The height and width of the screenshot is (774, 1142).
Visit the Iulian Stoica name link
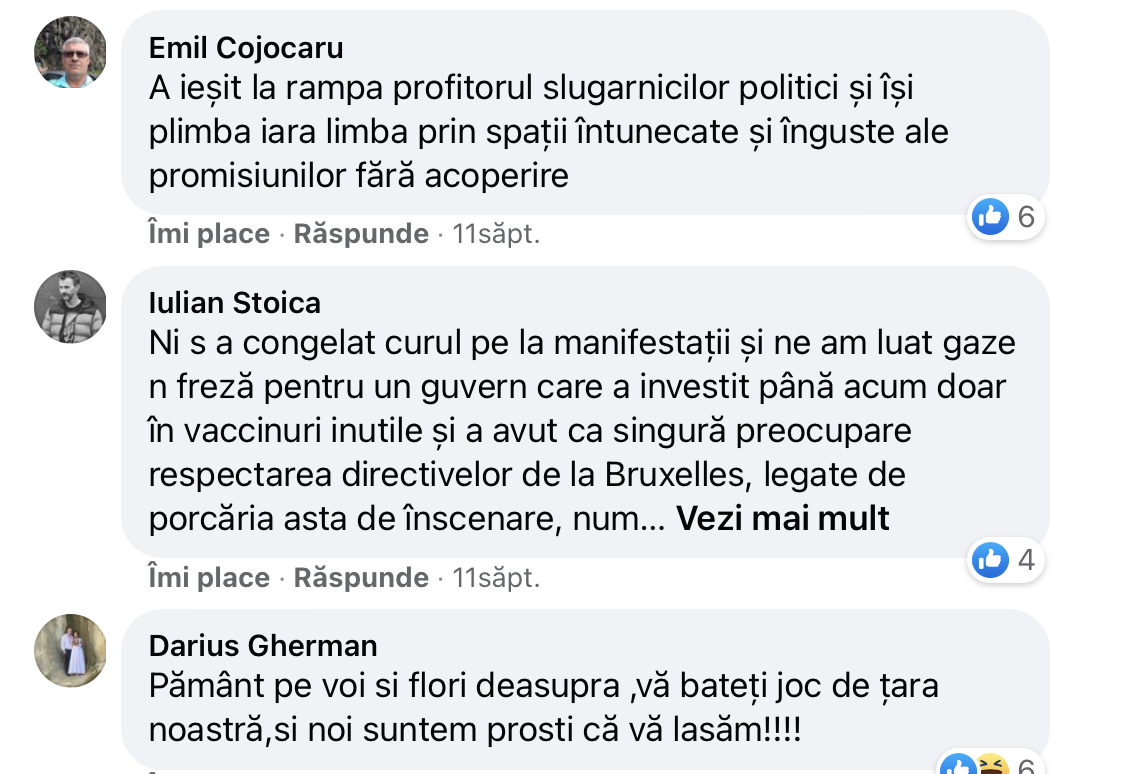pyautogui.click(x=235, y=302)
